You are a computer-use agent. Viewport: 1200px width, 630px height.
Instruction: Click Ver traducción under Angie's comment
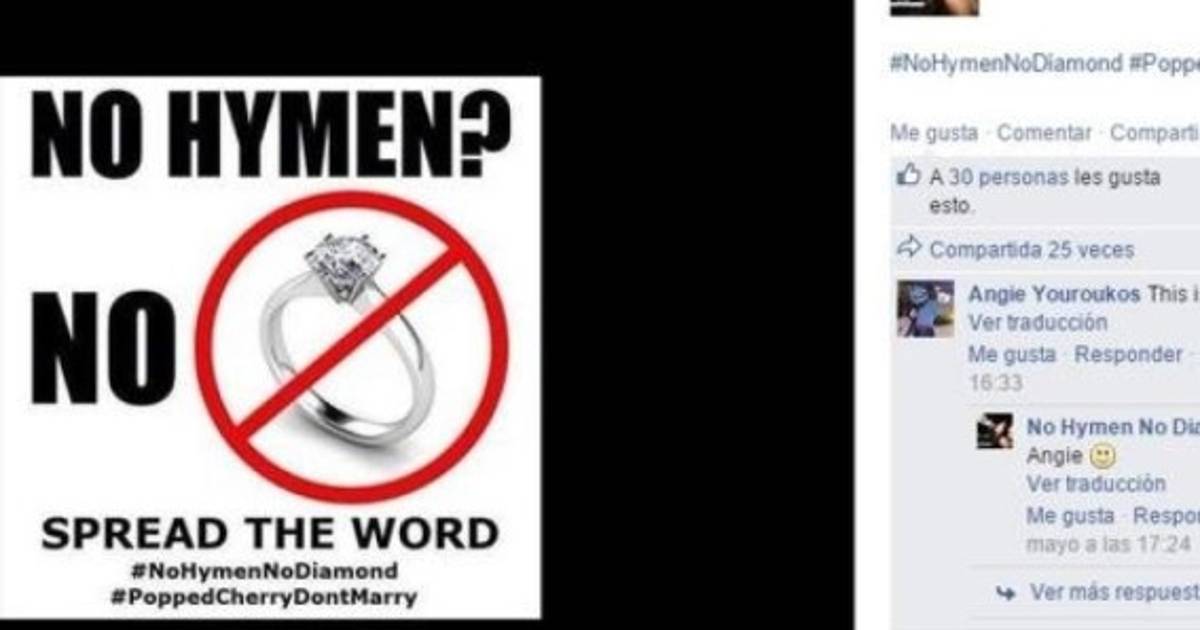pyautogui.click(x=1037, y=323)
